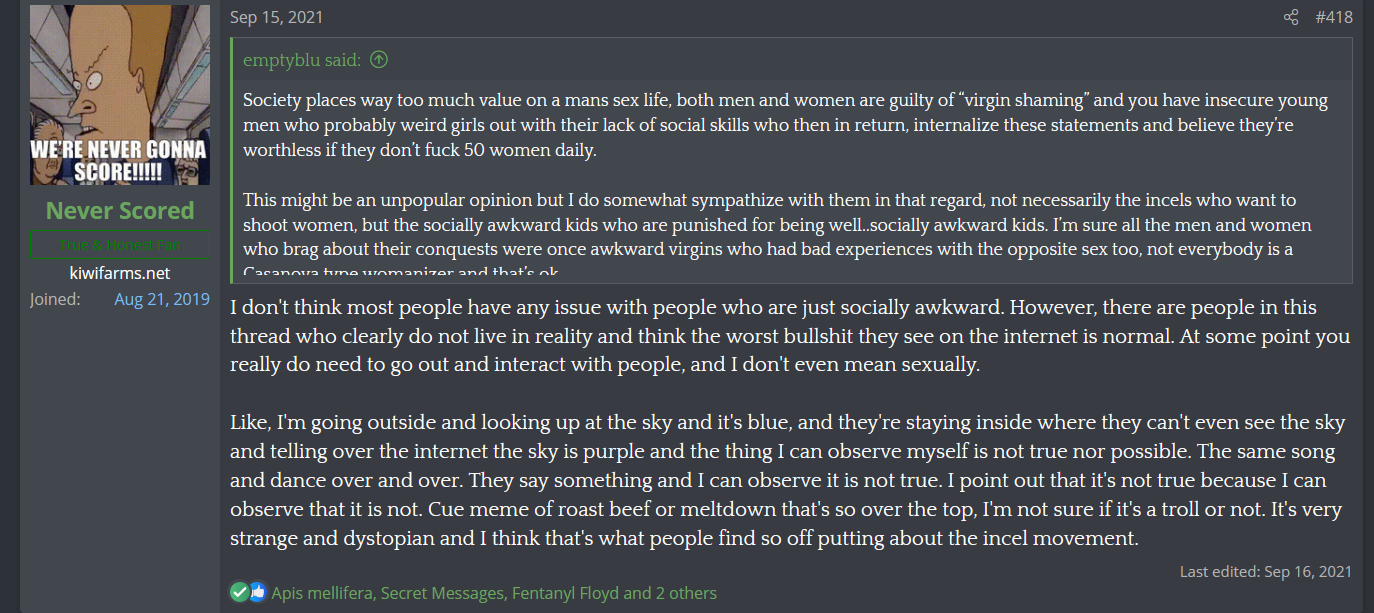Click the Sep 15, 2021 post timestamp
Image resolution: width=1374 pixels, height=613 pixels.
click(276, 17)
